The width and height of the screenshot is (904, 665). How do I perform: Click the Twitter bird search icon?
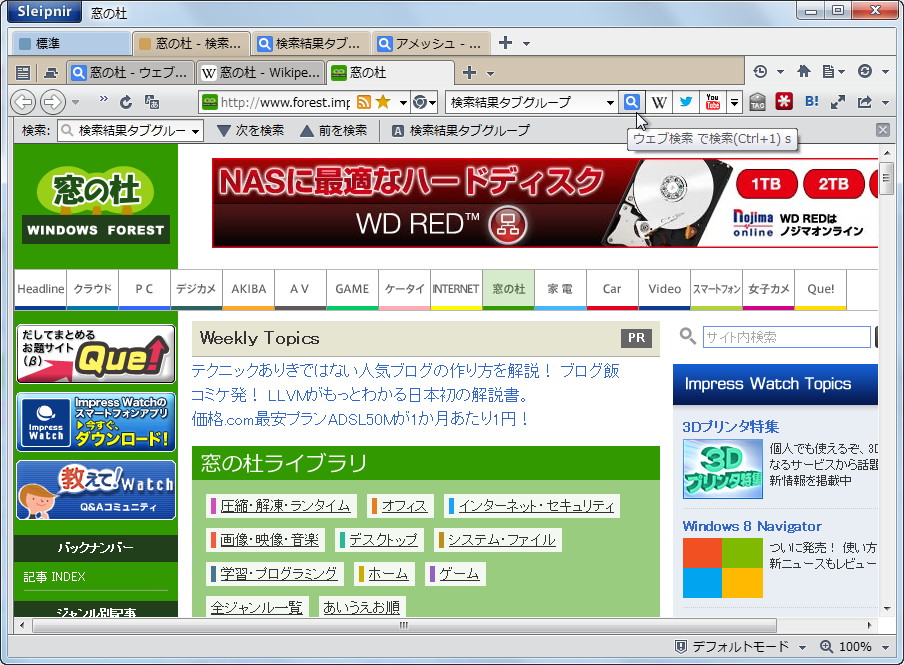click(x=686, y=101)
